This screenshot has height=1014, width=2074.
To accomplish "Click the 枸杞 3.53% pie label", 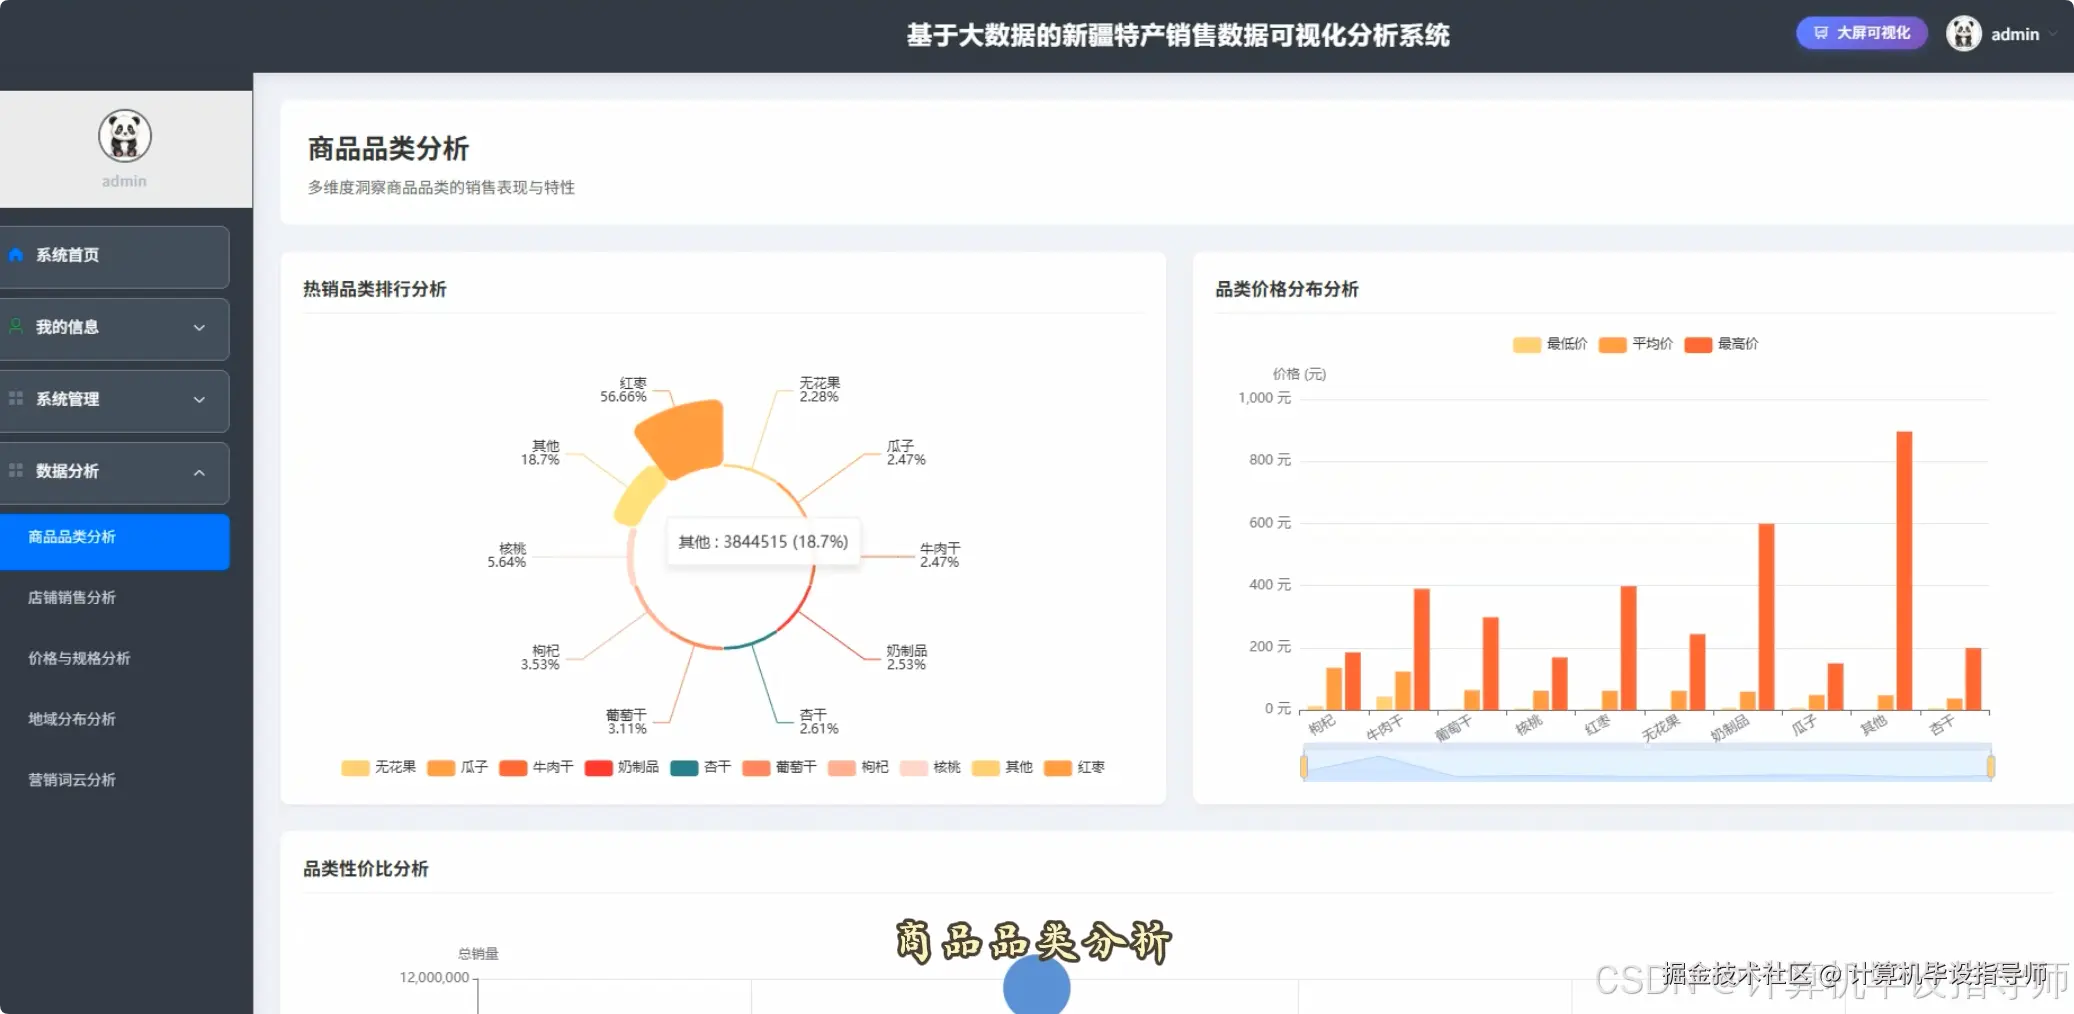I will (540, 657).
